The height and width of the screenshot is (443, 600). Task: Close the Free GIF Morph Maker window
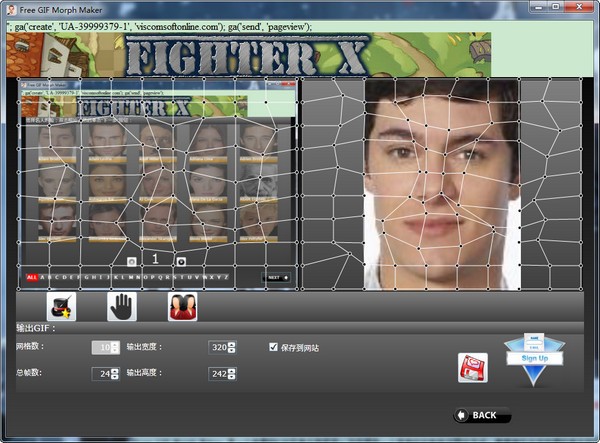pyautogui.click(x=579, y=7)
